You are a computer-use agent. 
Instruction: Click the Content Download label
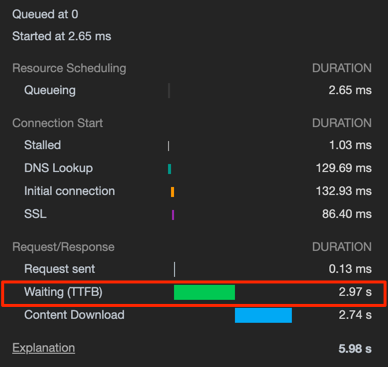click(74, 315)
